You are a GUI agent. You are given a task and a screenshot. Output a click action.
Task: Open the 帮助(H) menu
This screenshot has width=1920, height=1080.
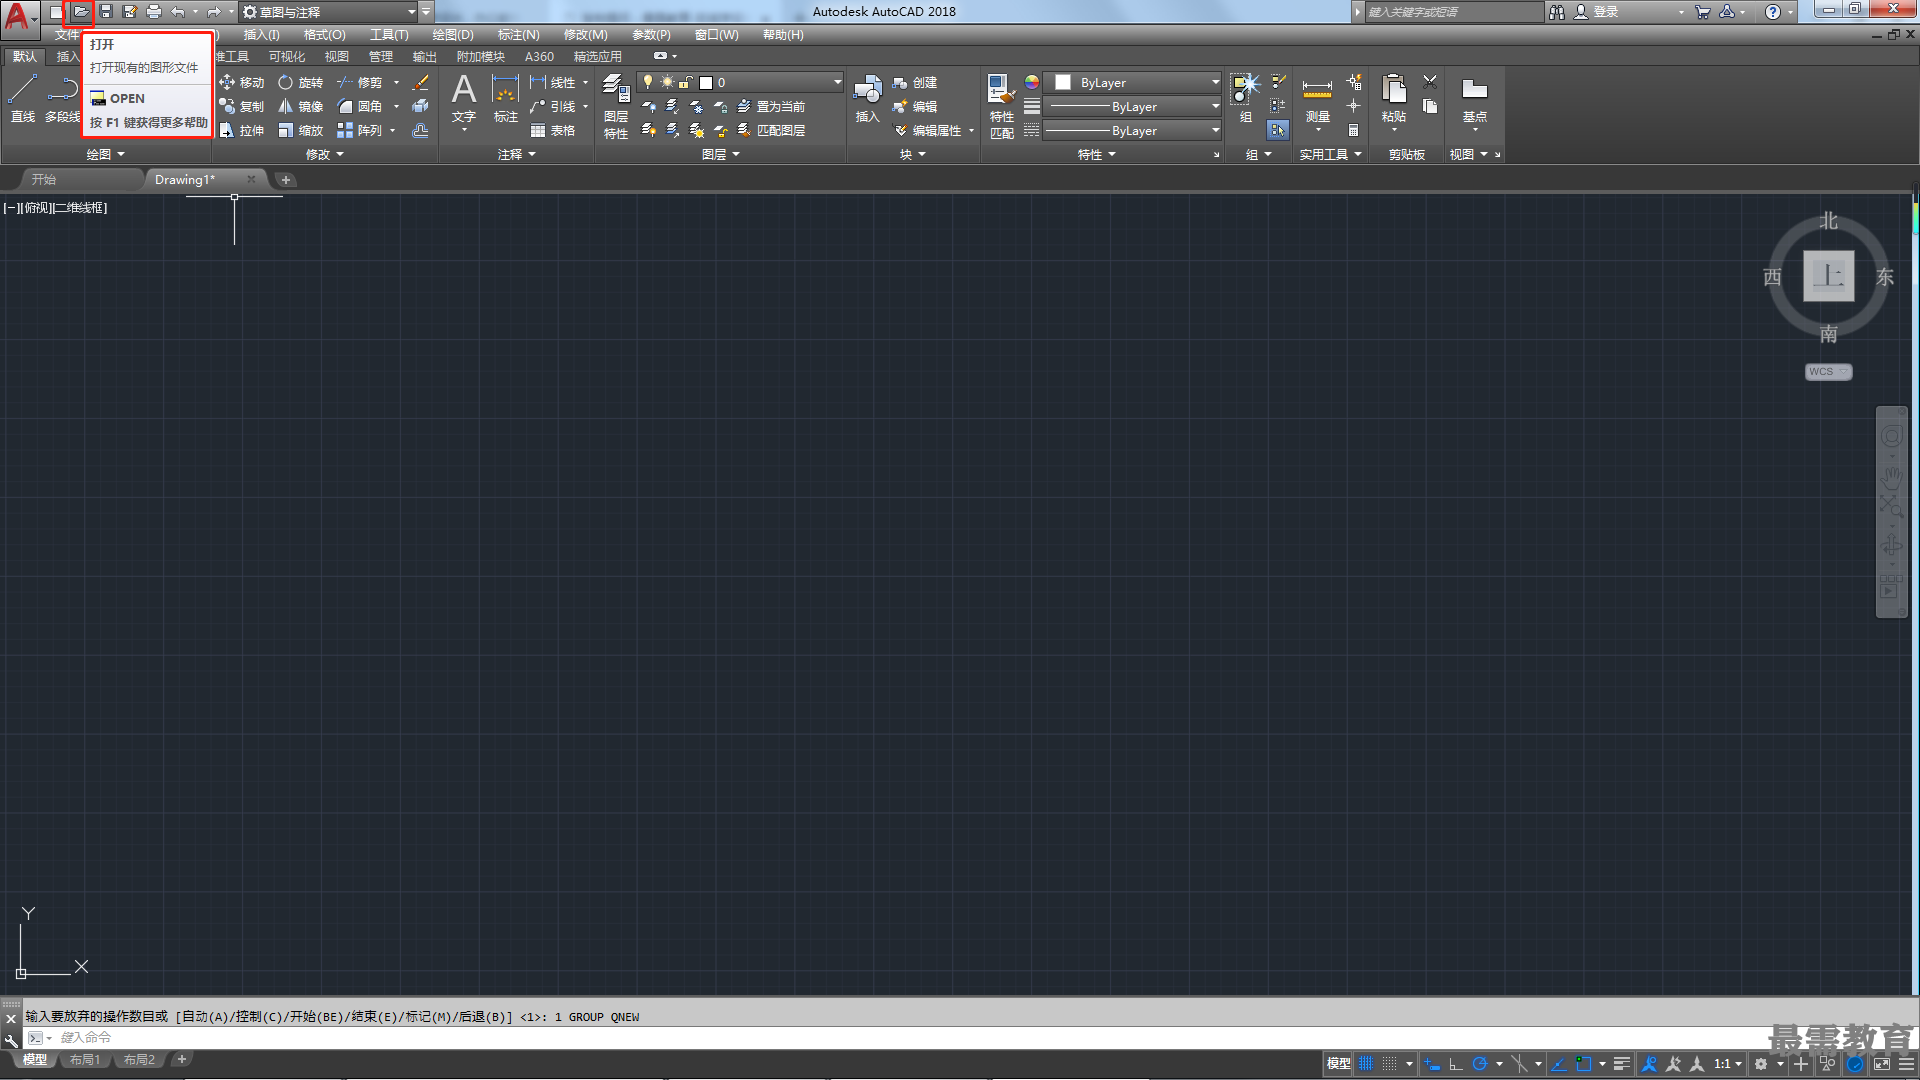[x=783, y=35]
